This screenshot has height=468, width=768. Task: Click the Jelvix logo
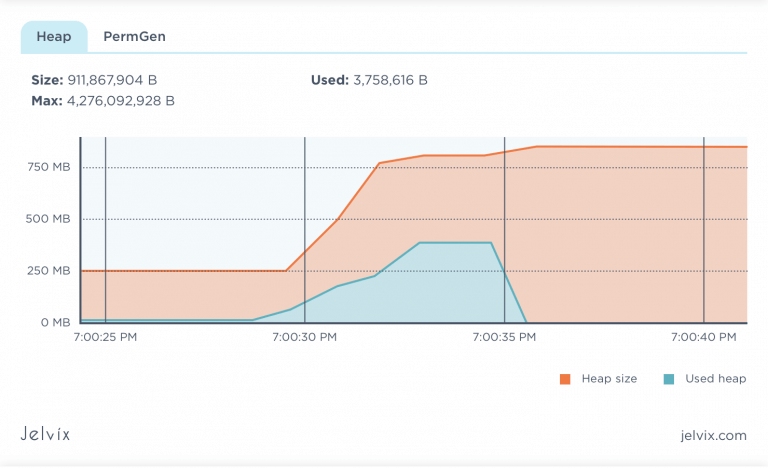pyautogui.click(x=45, y=434)
